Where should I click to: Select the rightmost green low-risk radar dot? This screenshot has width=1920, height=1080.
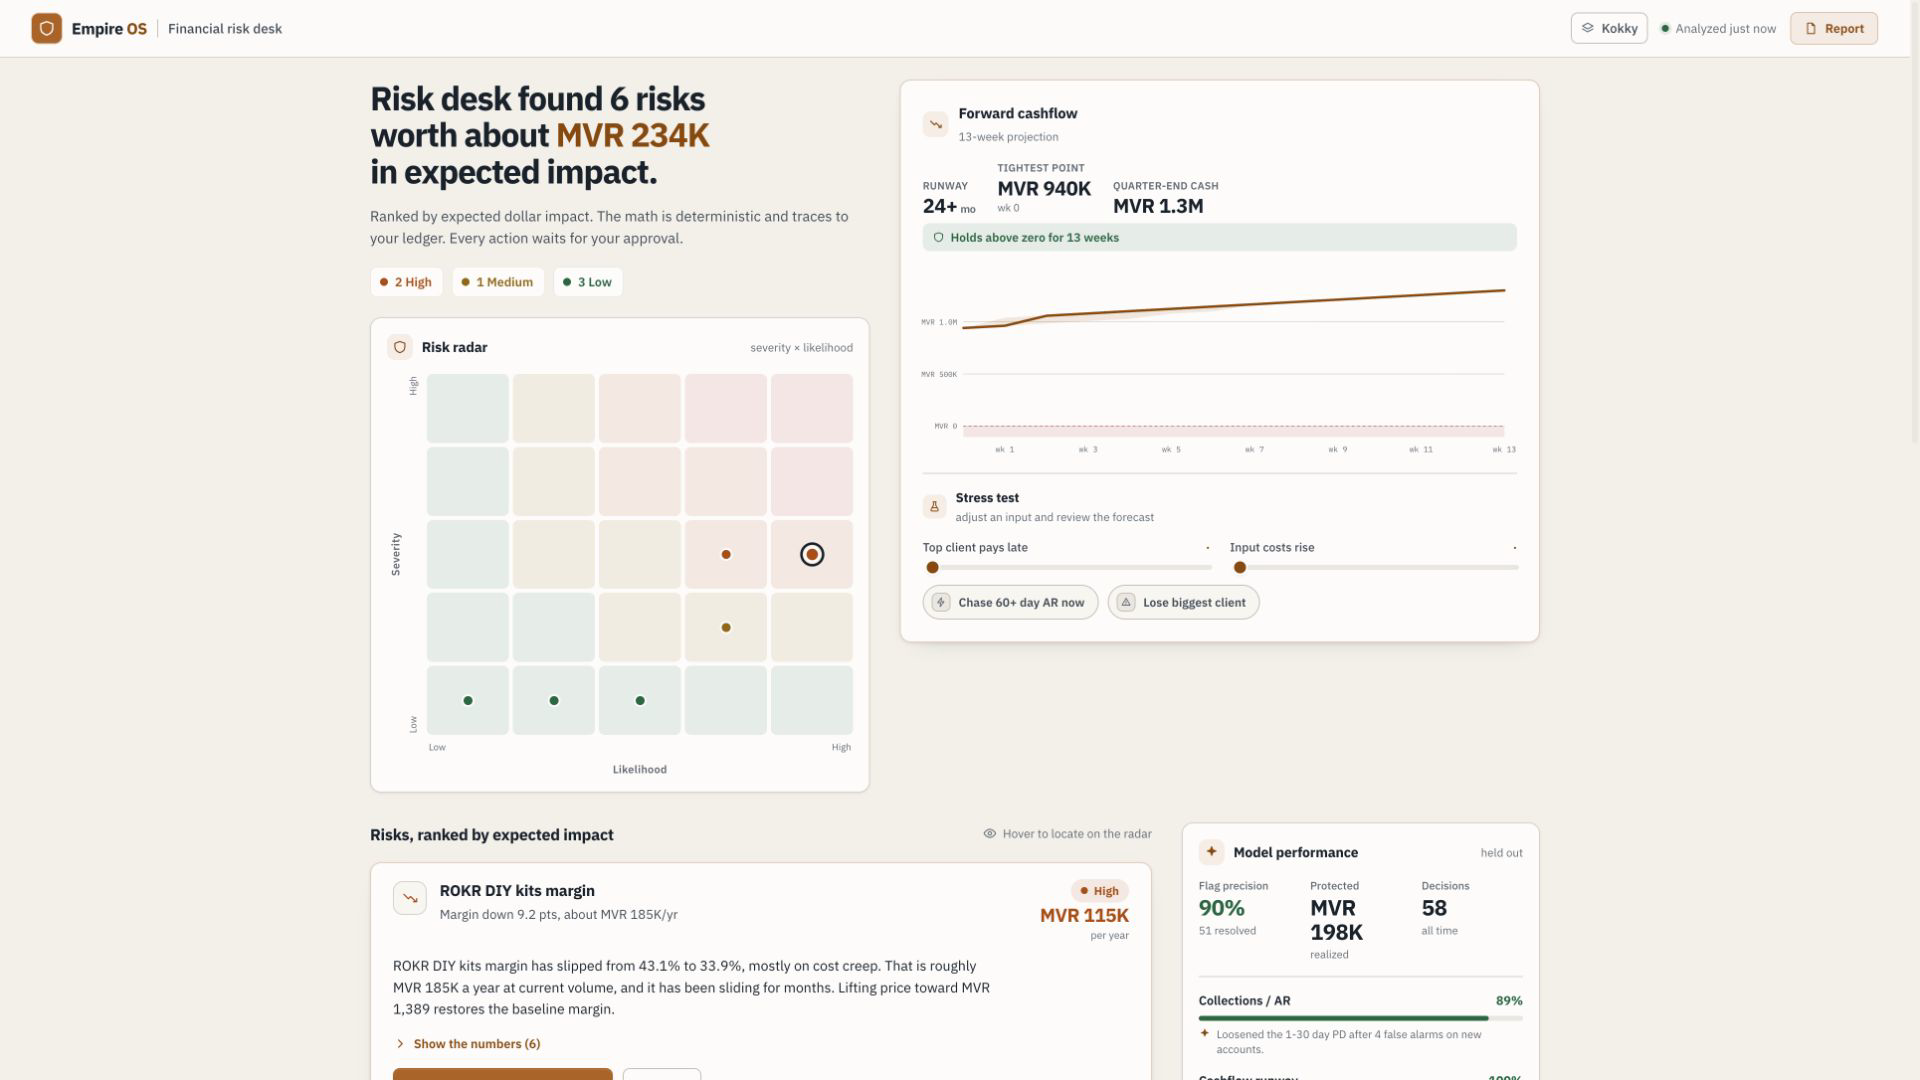[x=640, y=700]
